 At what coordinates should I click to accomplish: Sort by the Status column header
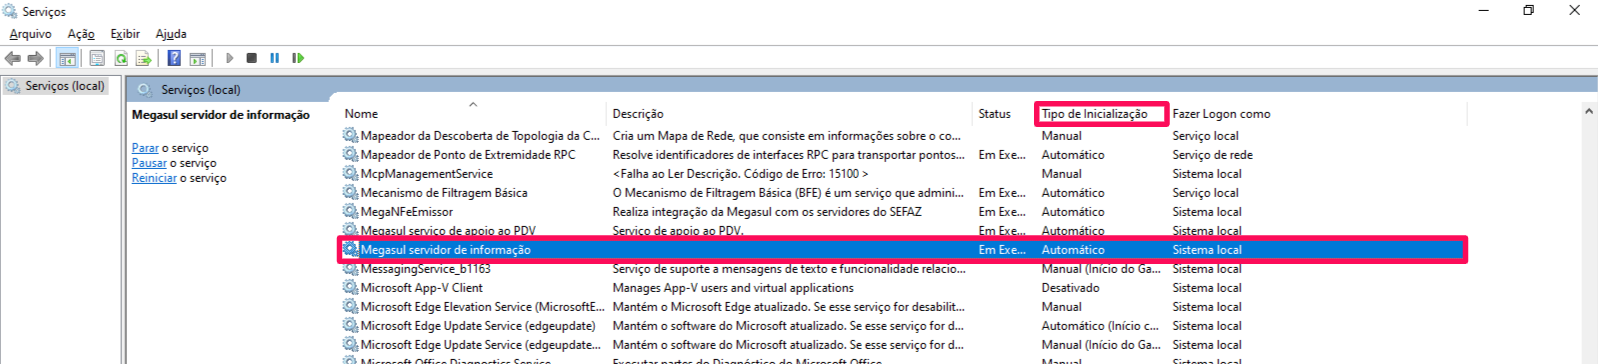994,114
